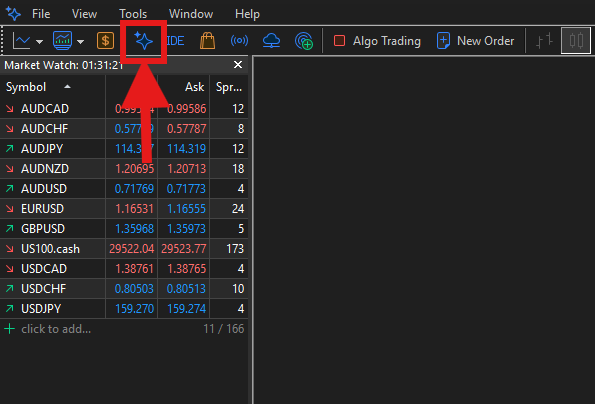595x404 pixels.
Task: Open the Signals broadcast icon
Action: (x=239, y=40)
